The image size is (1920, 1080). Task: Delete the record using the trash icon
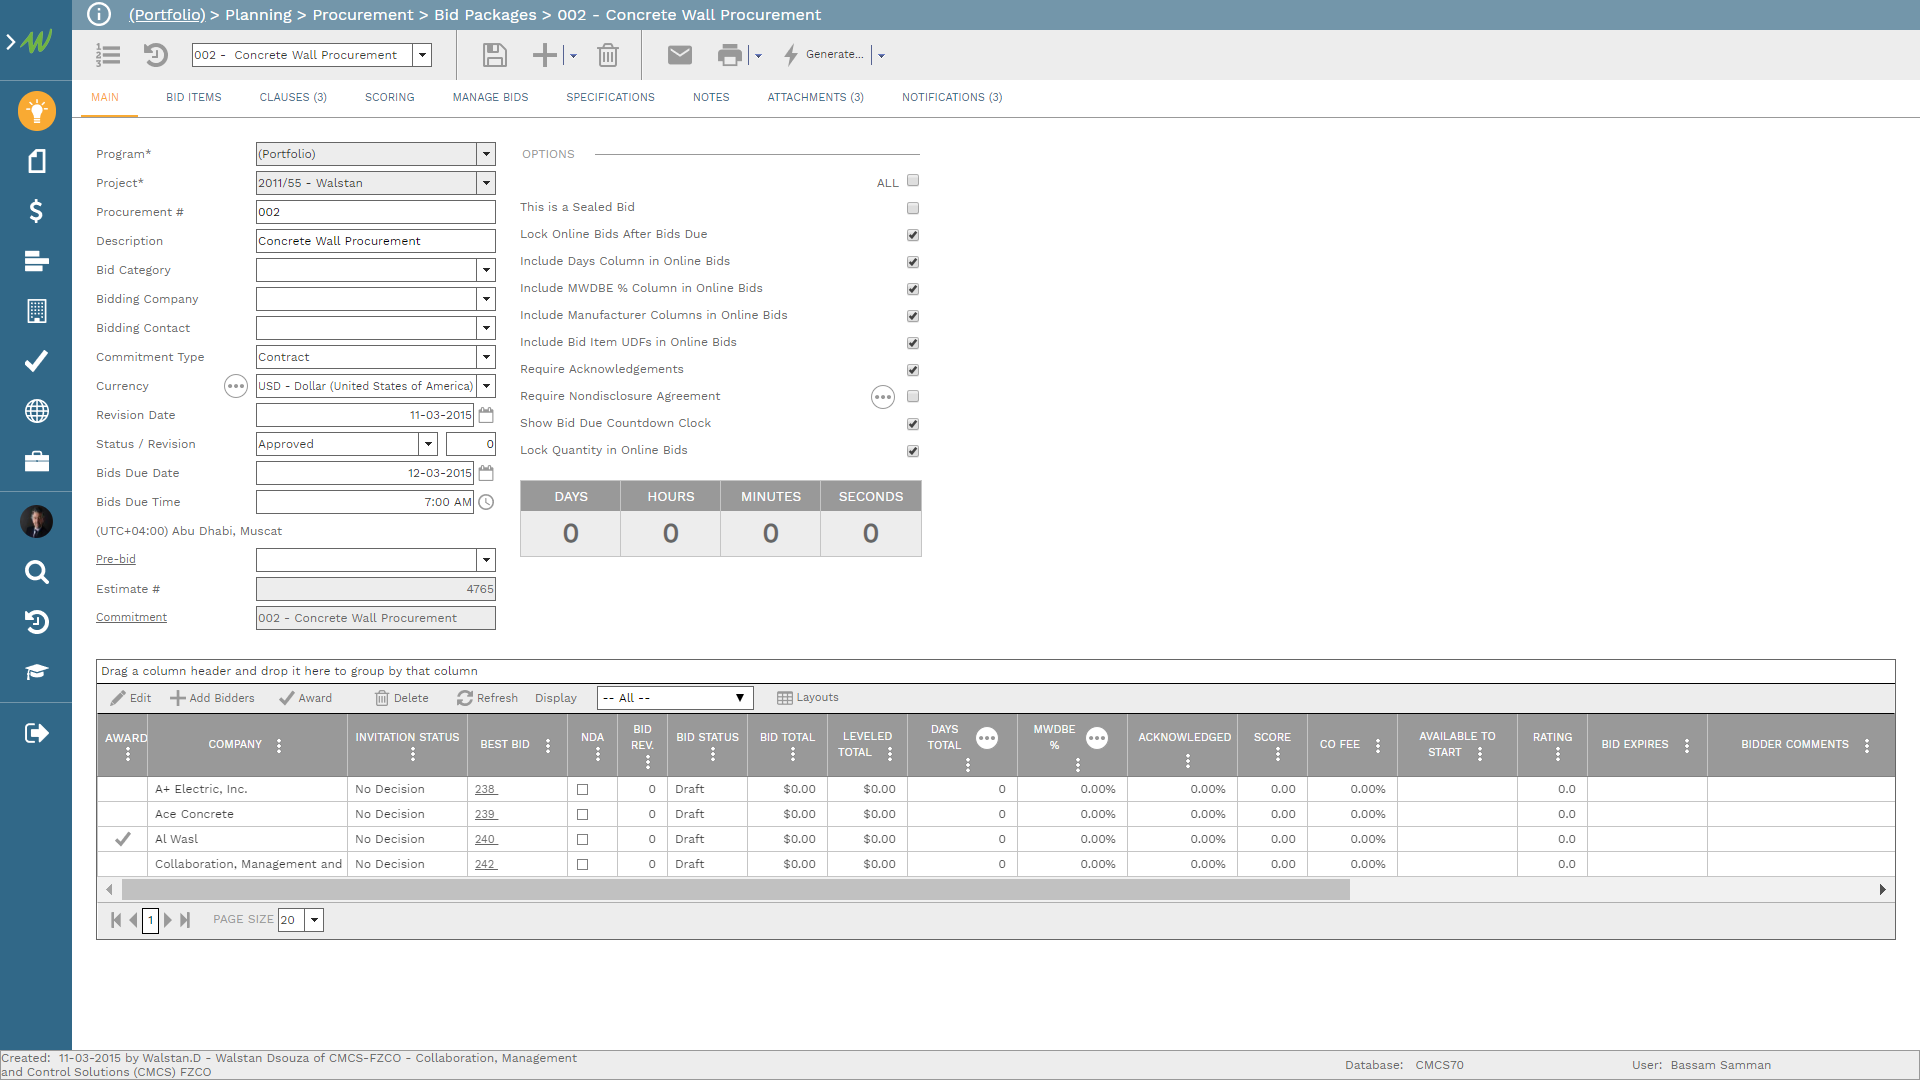(x=609, y=55)
